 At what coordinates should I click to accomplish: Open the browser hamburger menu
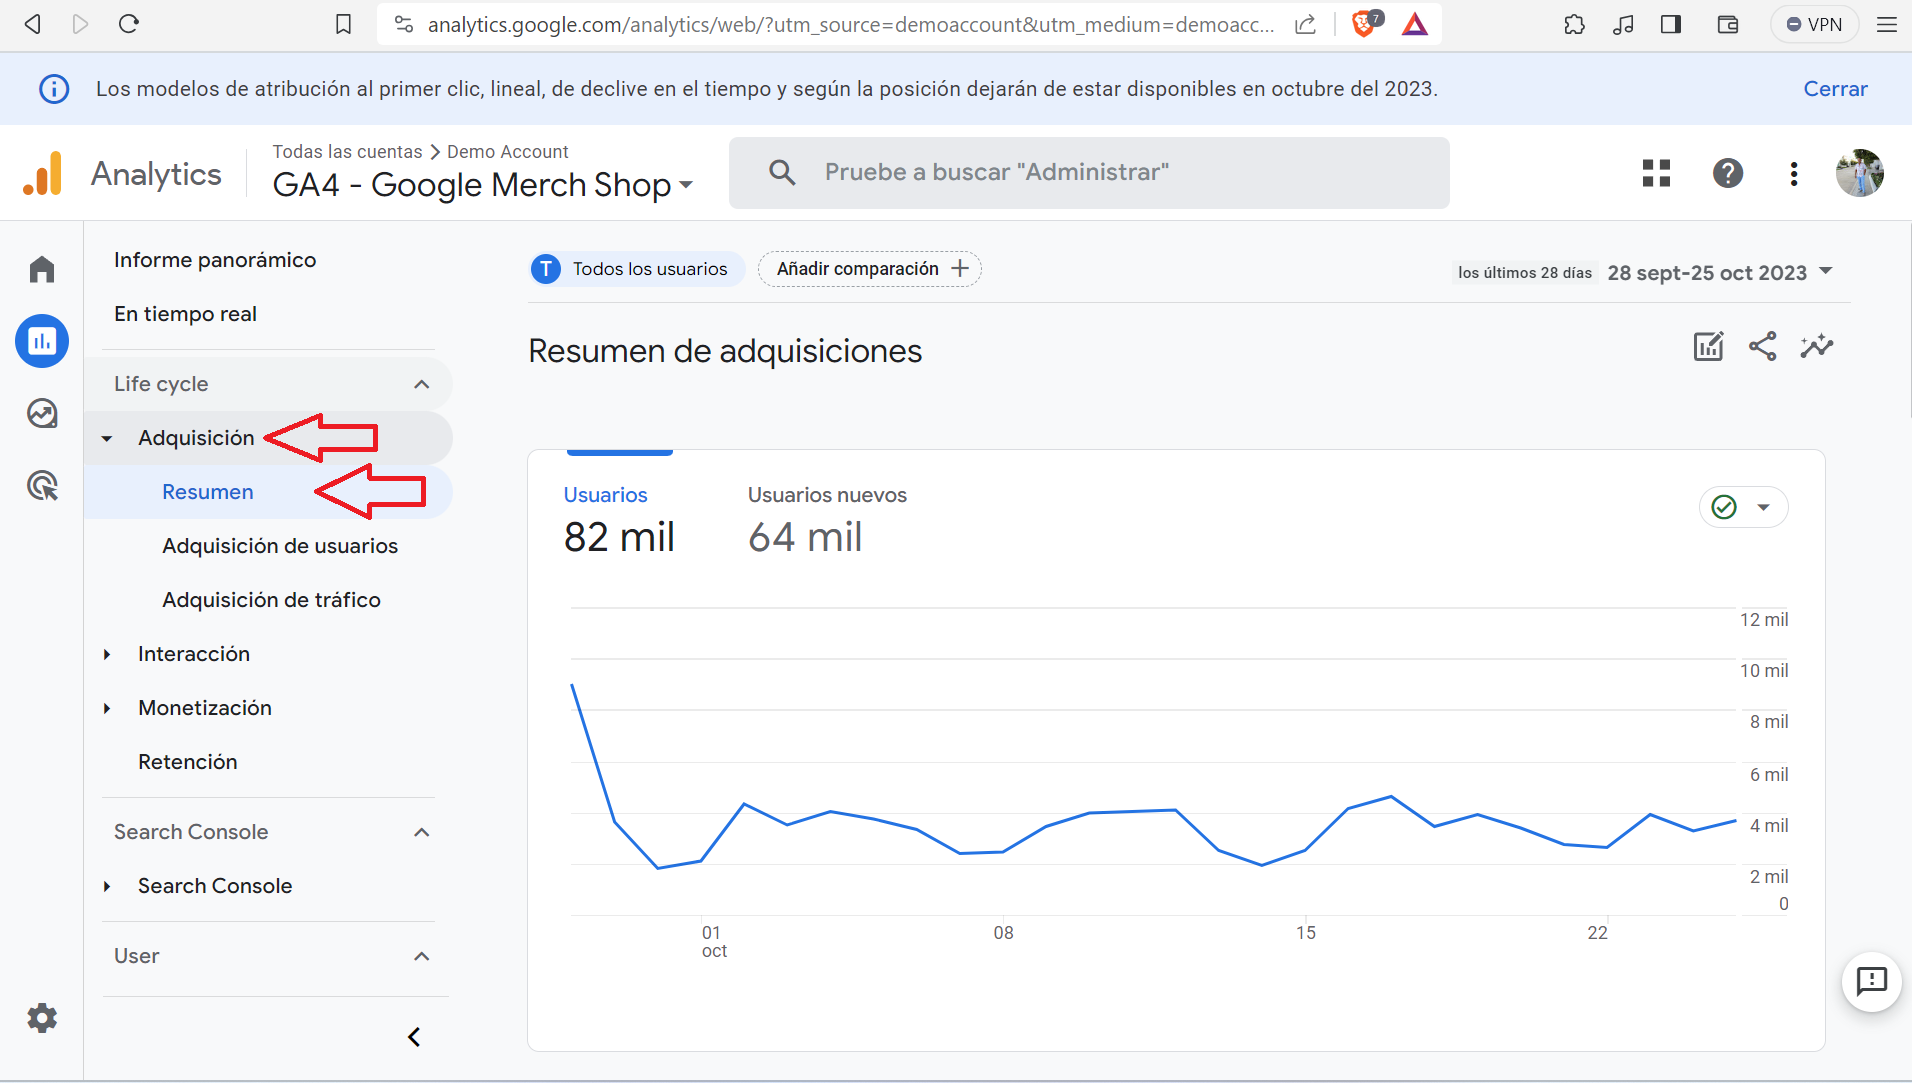pyautogui.click(x=1887, y=24)
